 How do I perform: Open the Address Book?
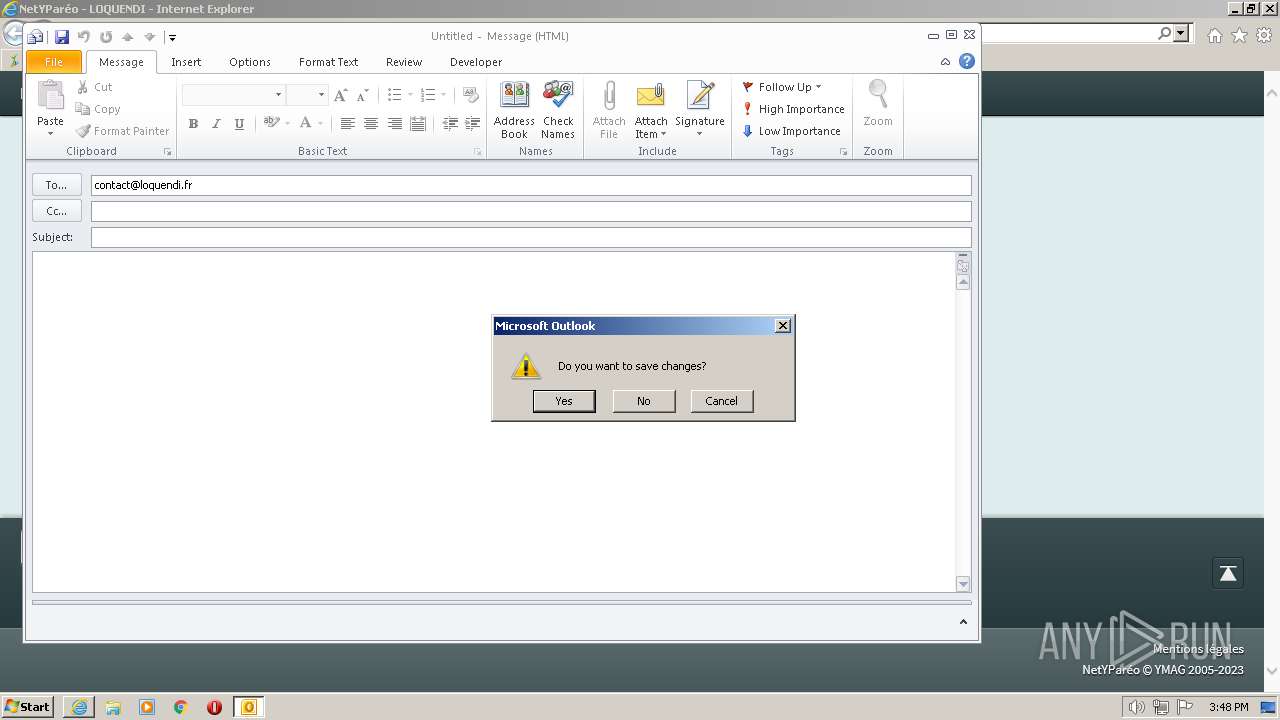click(x=514, y=110)
